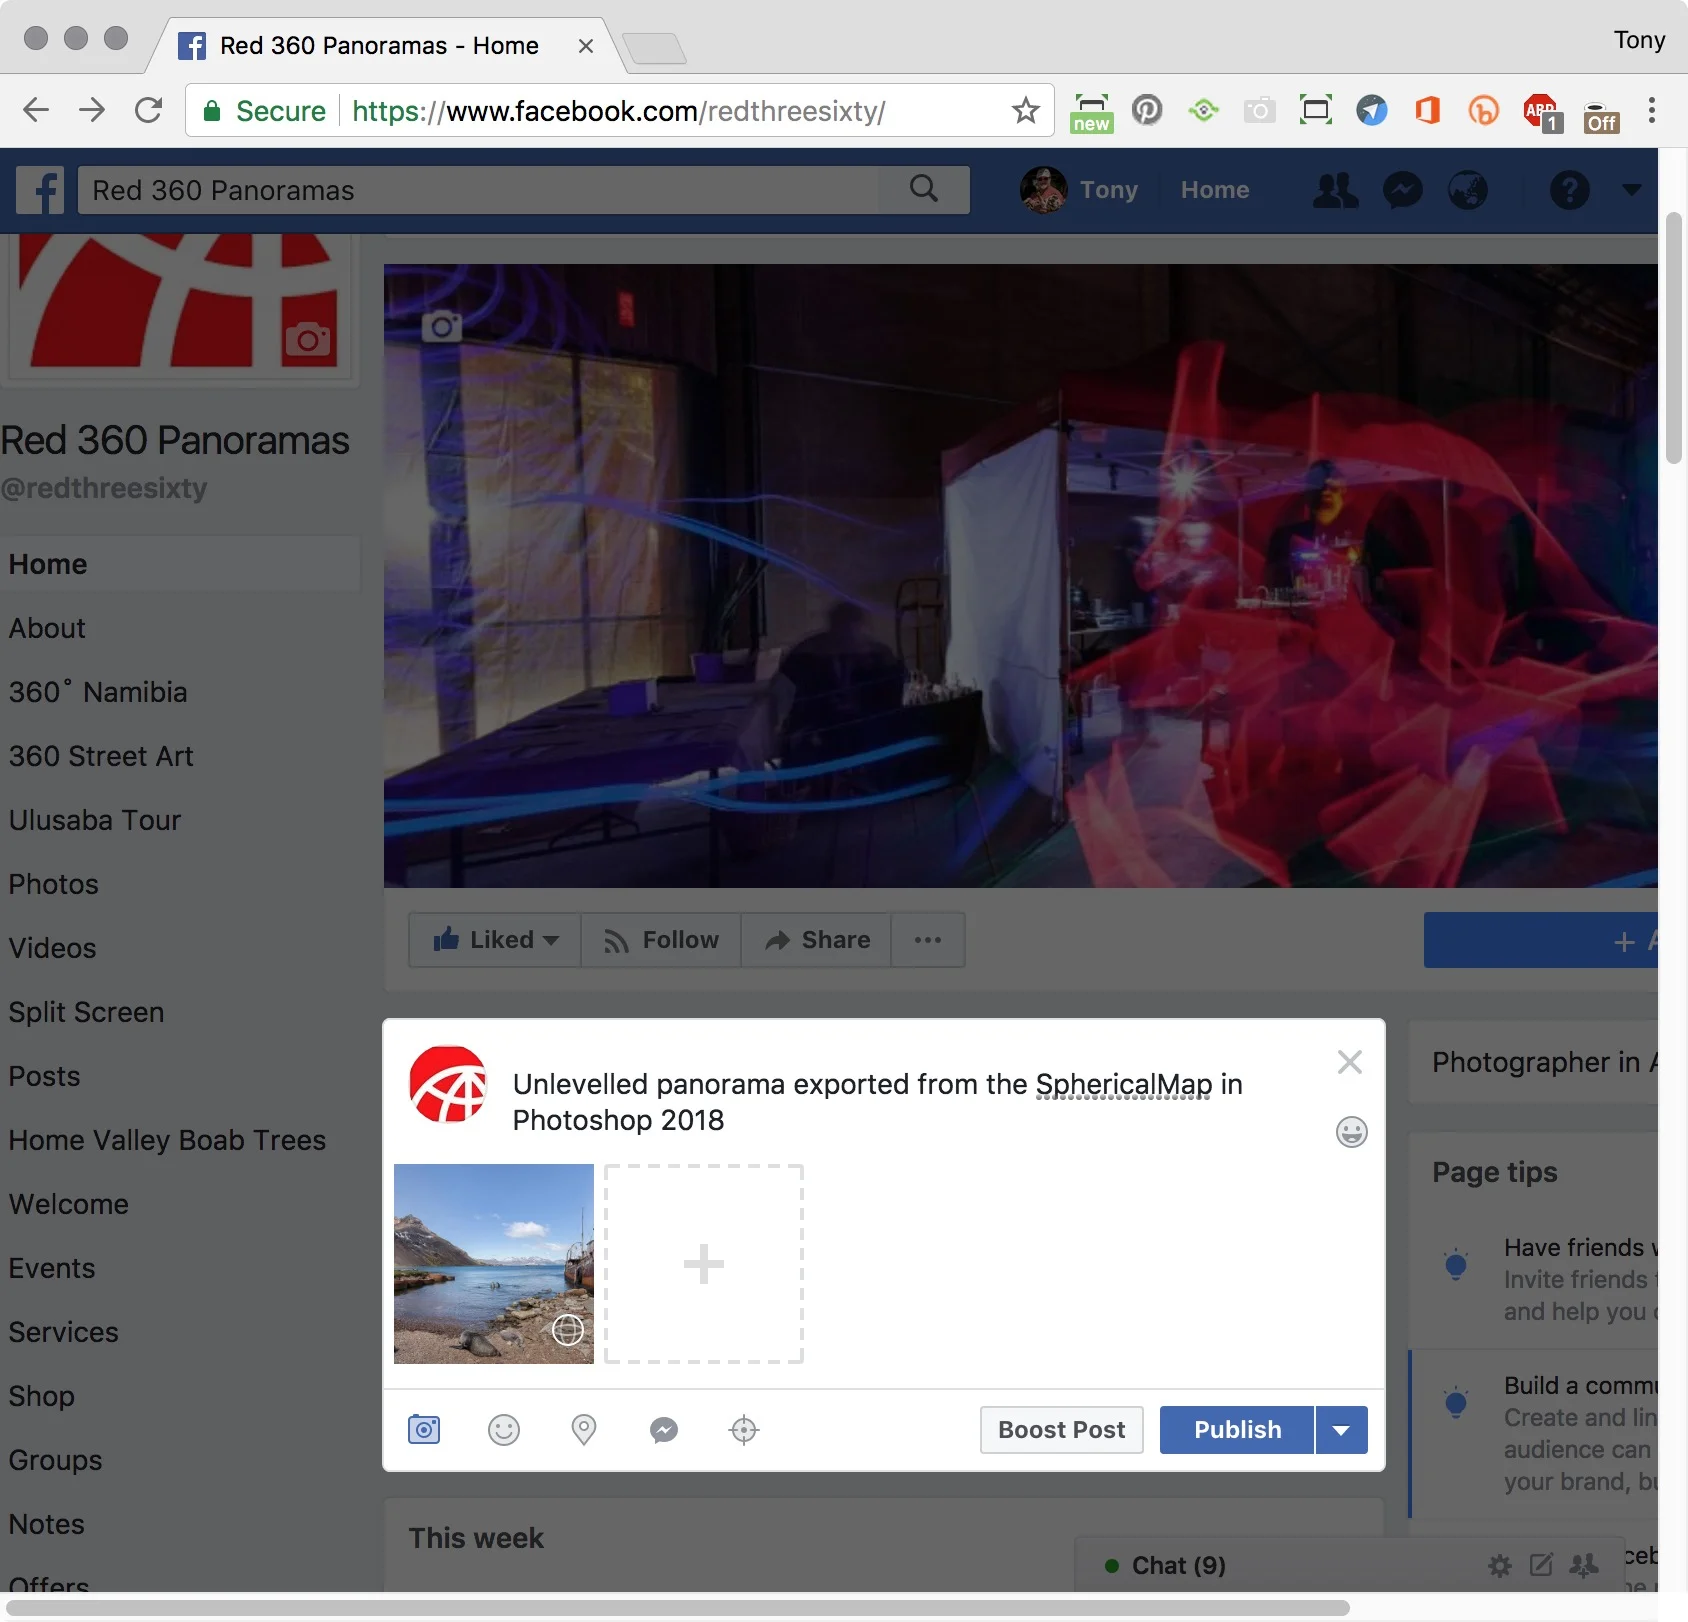Click the Publish button

pos(1237,1430)
